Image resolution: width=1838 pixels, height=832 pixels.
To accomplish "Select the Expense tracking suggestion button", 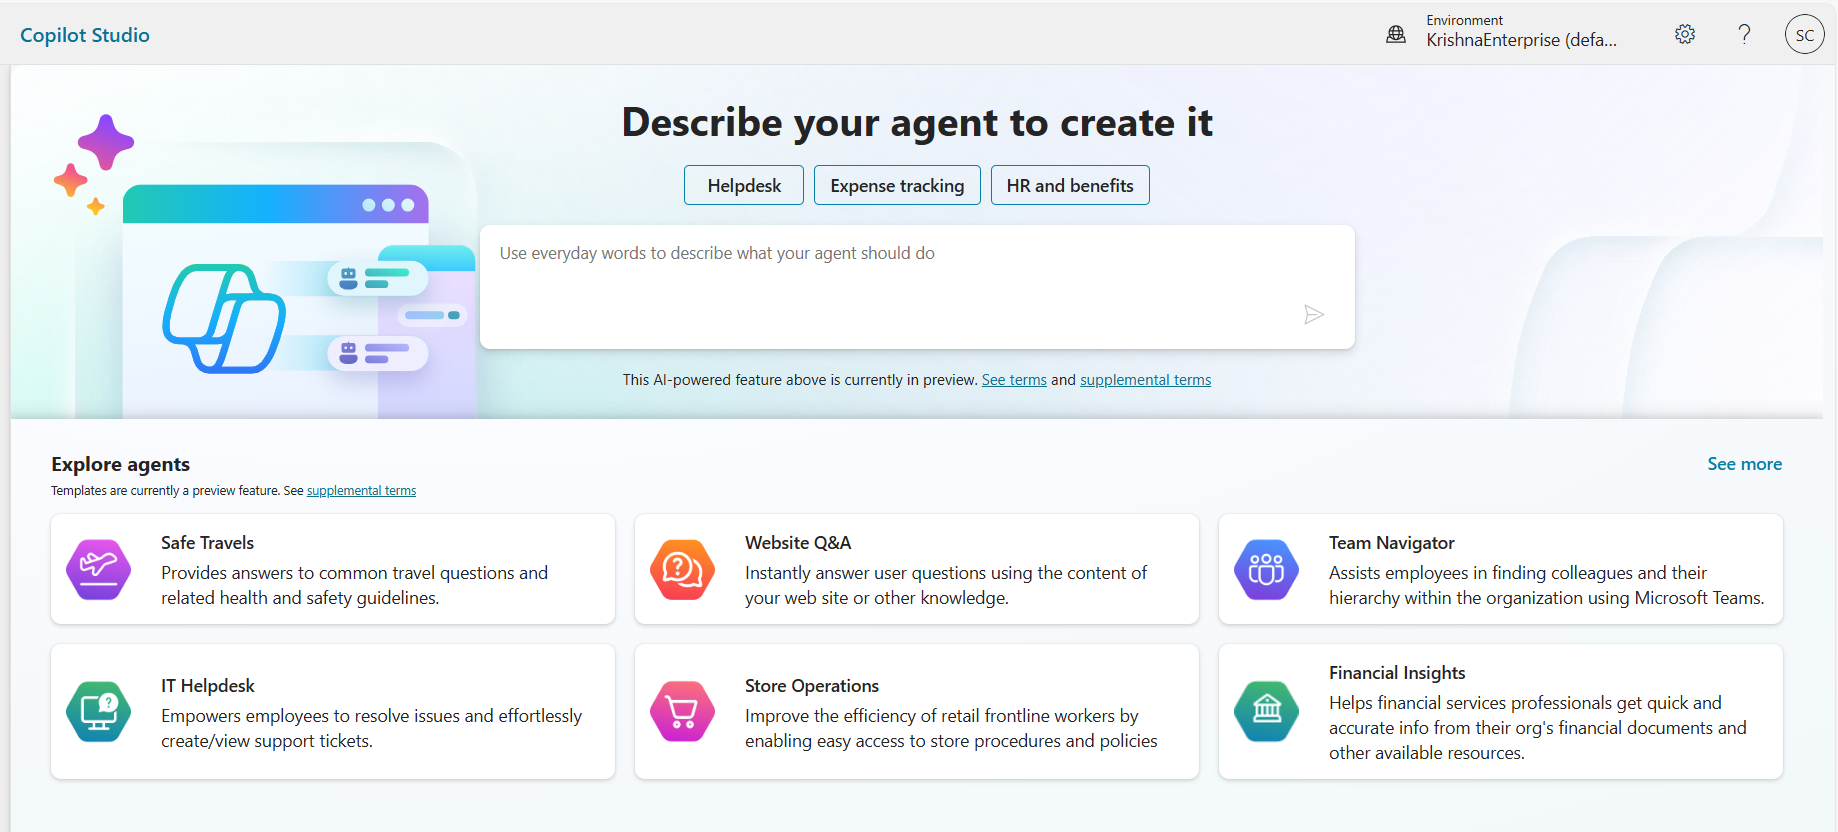I will click(x=897, y=185).
